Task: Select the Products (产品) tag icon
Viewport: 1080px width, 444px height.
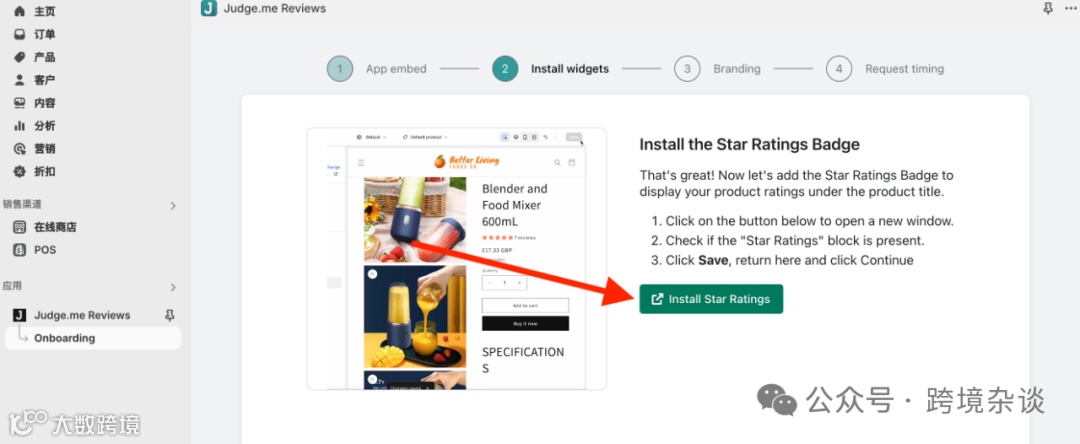Action: click(20, 57)
